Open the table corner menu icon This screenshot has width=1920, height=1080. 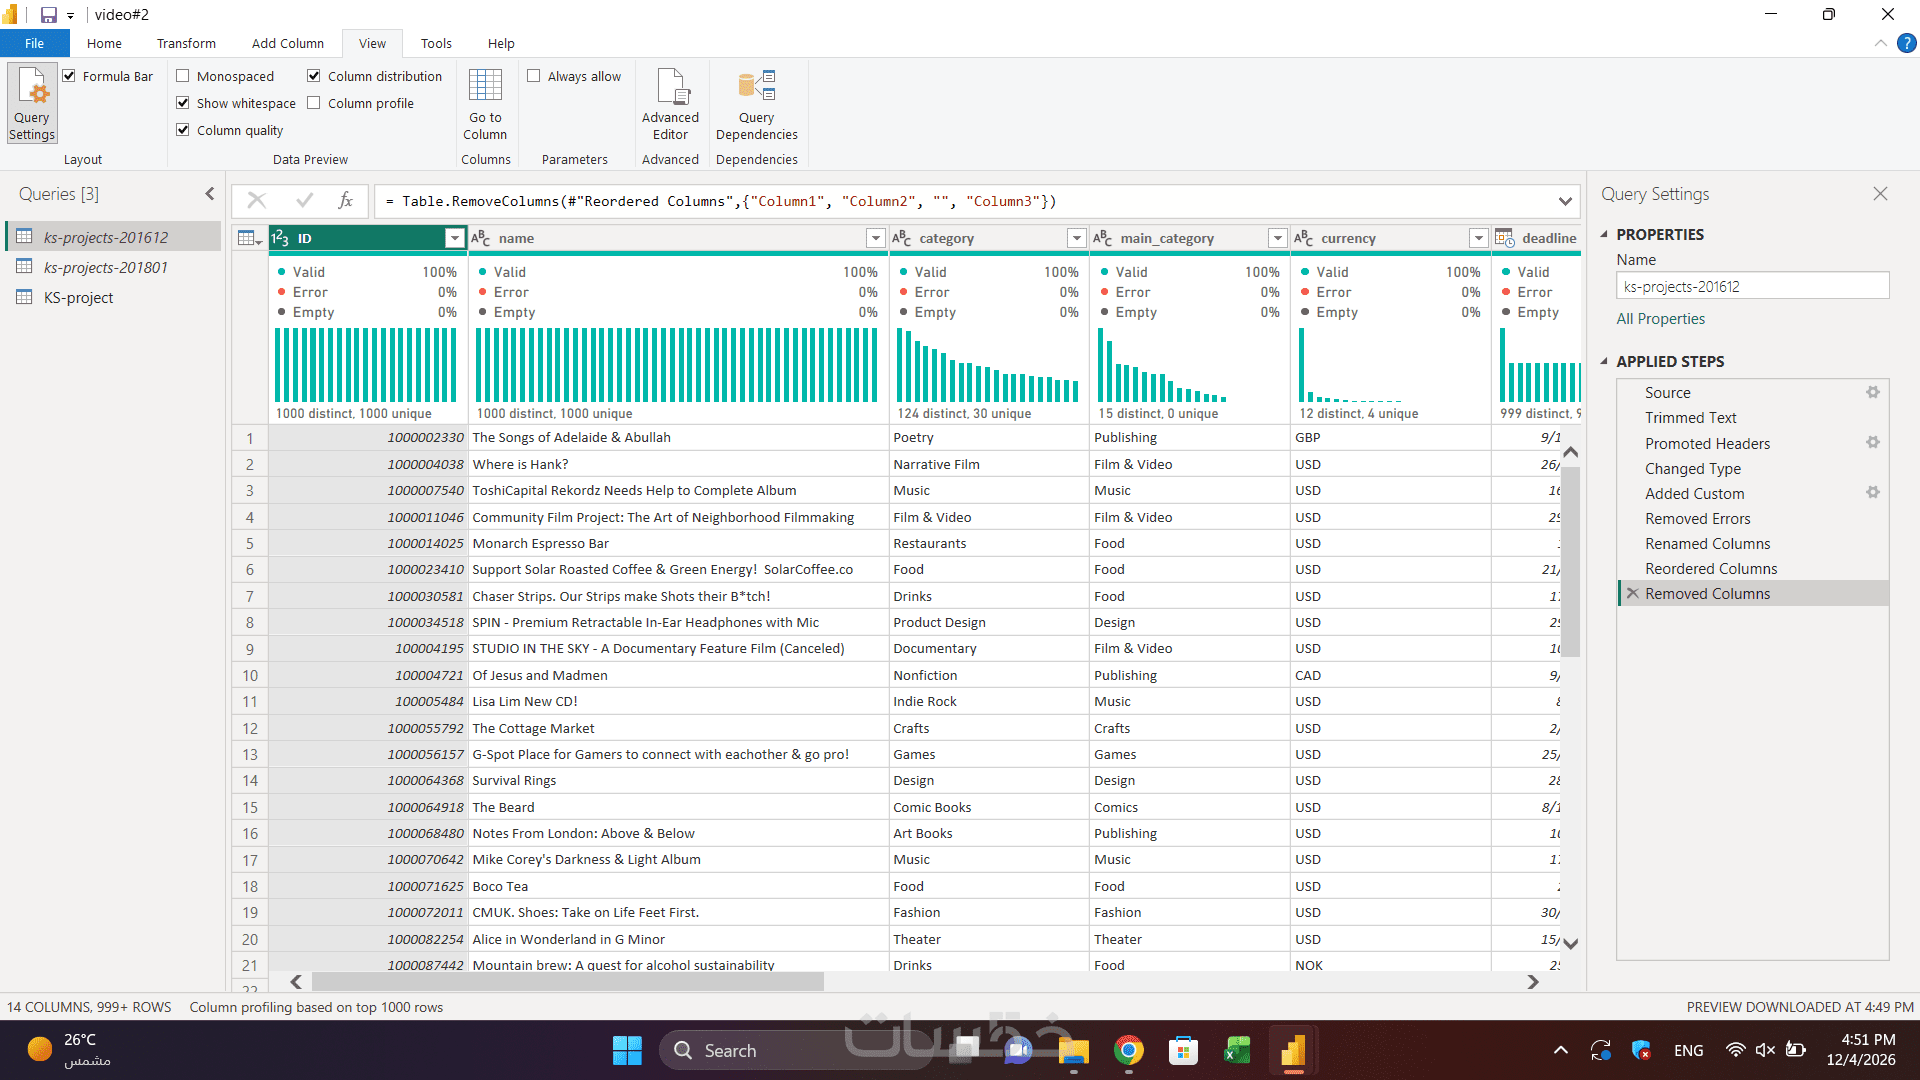click(250, 238)
